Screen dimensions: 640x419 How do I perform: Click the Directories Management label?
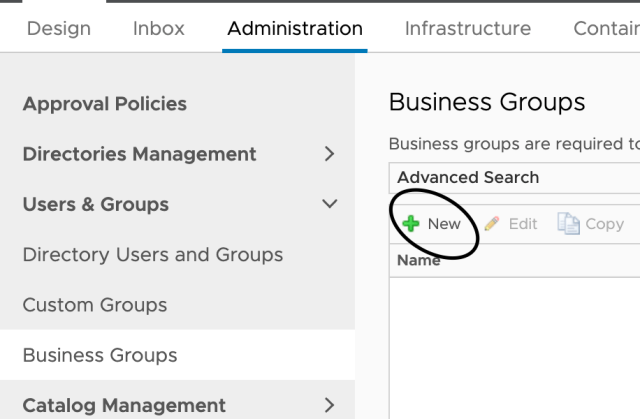(140, 154)
